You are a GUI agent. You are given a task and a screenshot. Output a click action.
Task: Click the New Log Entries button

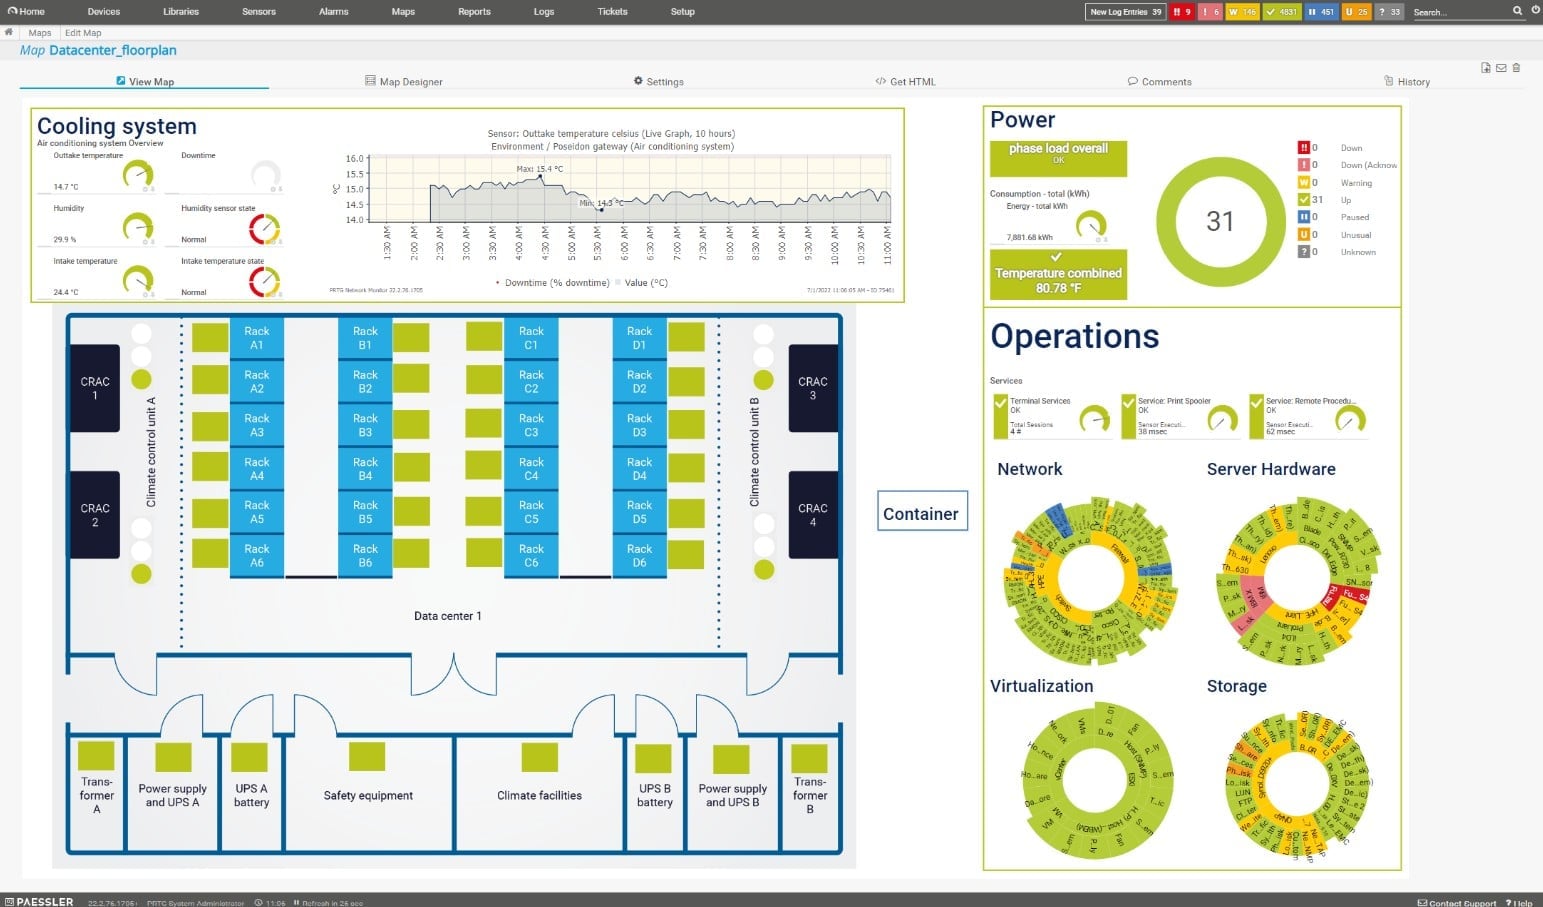point(1125,12)
